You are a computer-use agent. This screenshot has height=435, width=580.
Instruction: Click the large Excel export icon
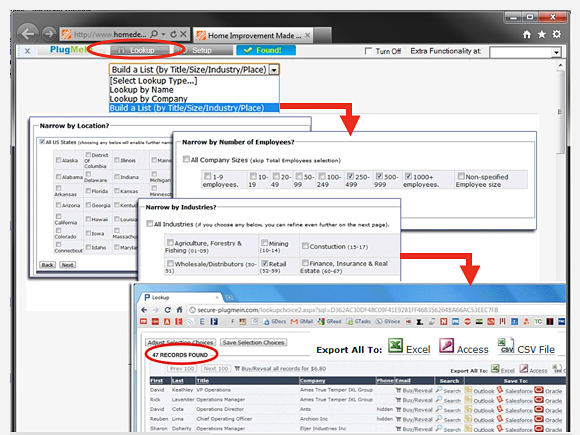click(x=395, y=346)
